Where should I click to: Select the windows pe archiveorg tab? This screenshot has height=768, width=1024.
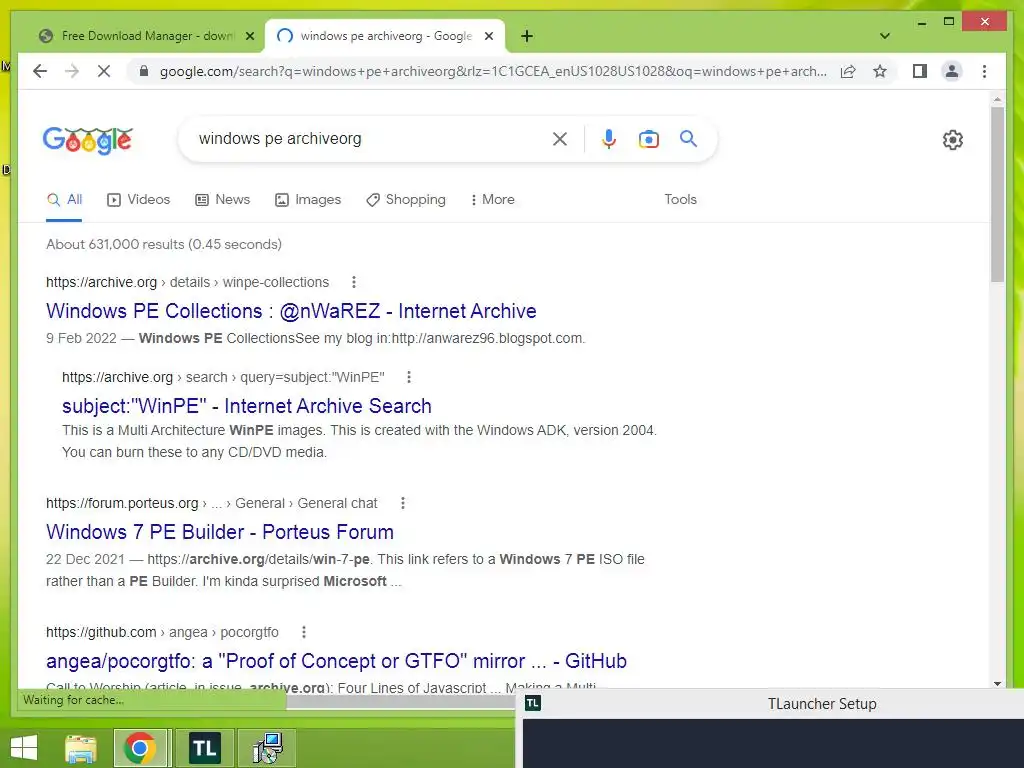[384, 36]
